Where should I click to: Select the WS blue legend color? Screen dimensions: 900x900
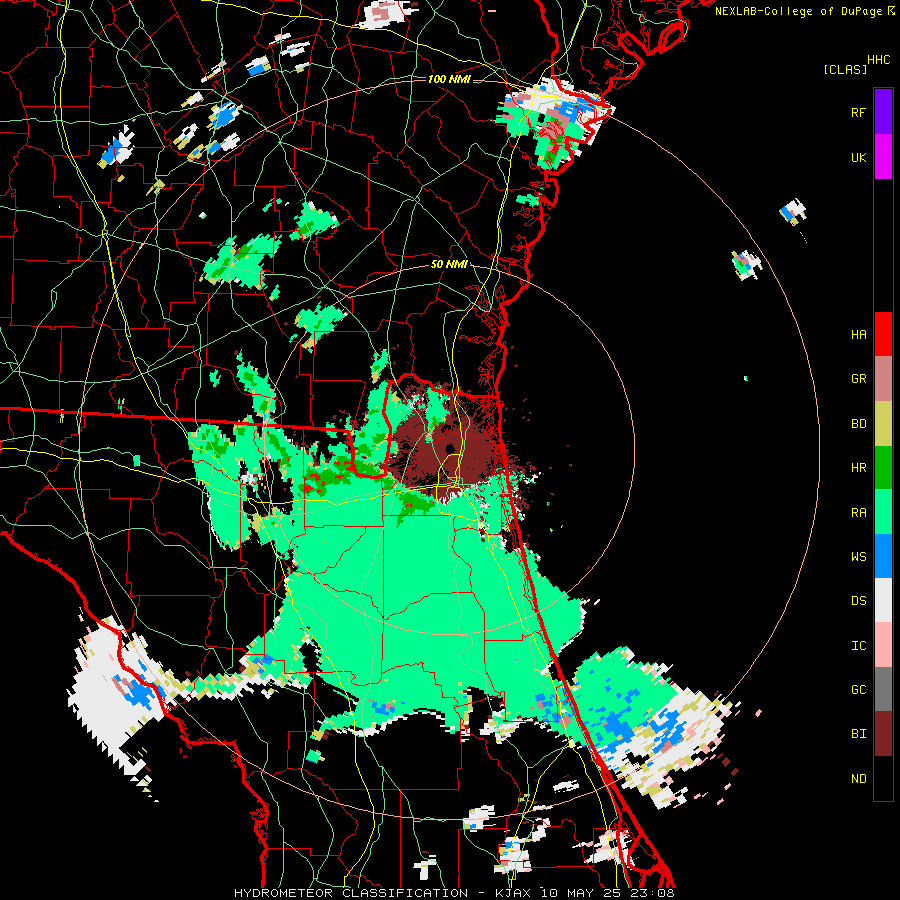(883, 556)
